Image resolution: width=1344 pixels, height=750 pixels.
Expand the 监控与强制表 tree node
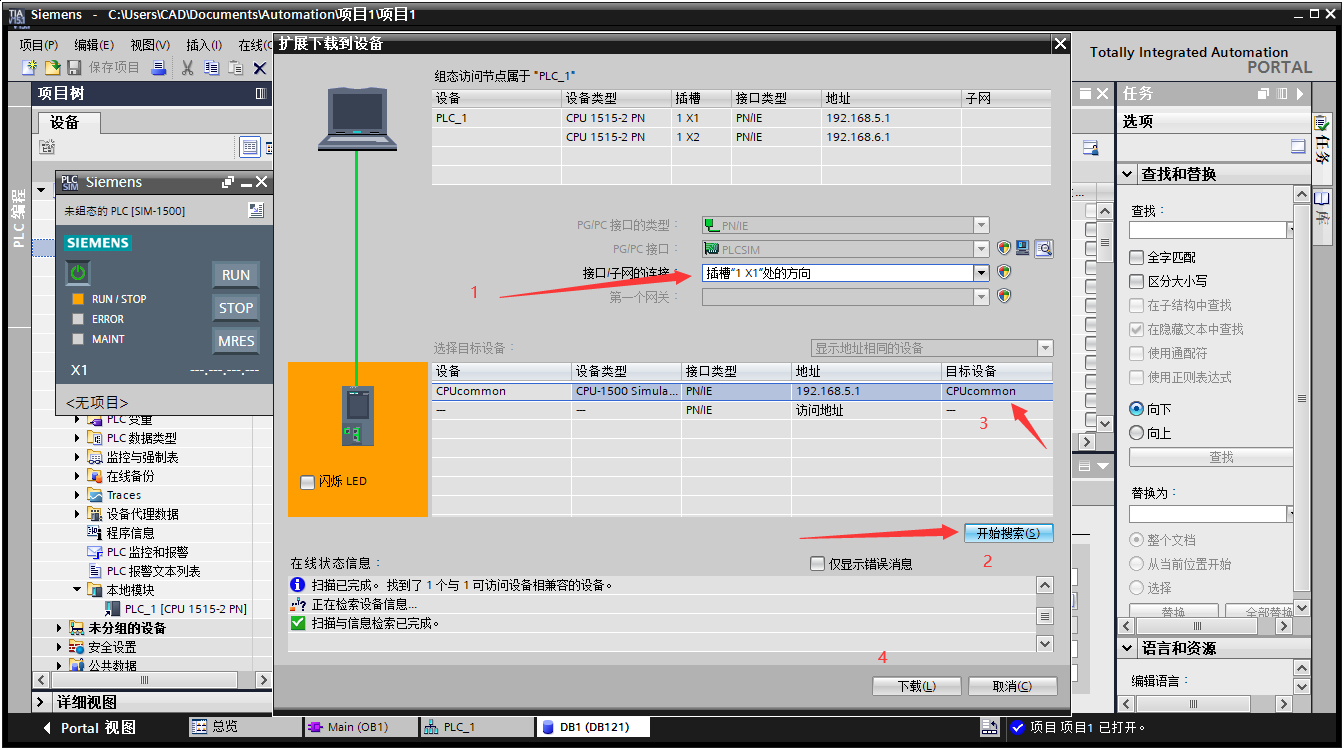(x=78, y=457)
